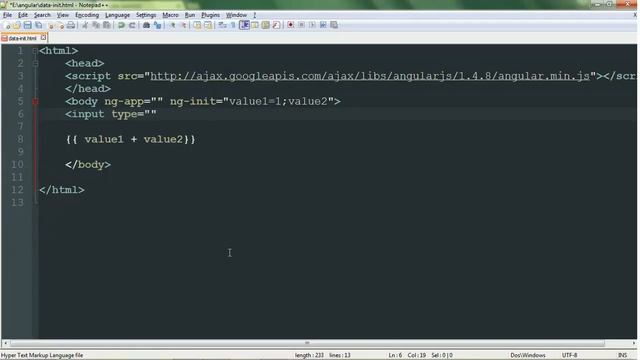The image size is (640, 360).
Task: Toggle the highlighted Indent Guide button
Action: [x=244, y=25]
